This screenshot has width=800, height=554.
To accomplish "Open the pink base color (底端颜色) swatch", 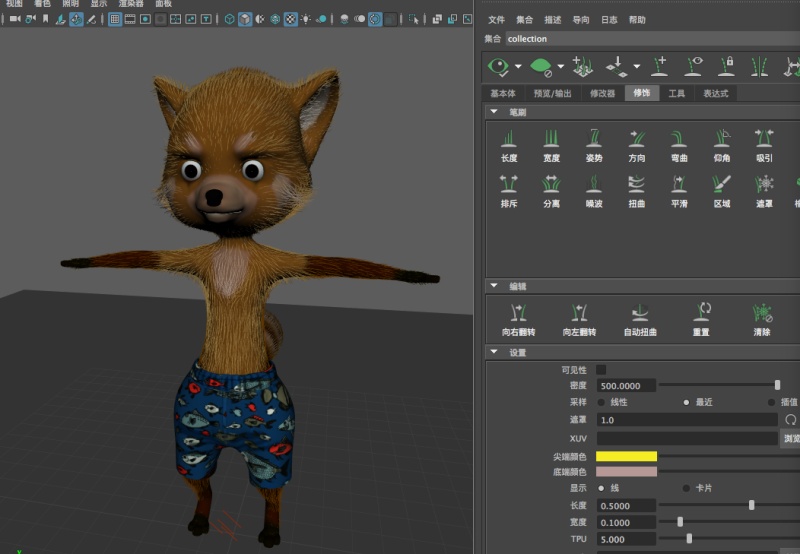I will [x=626, y=471].
